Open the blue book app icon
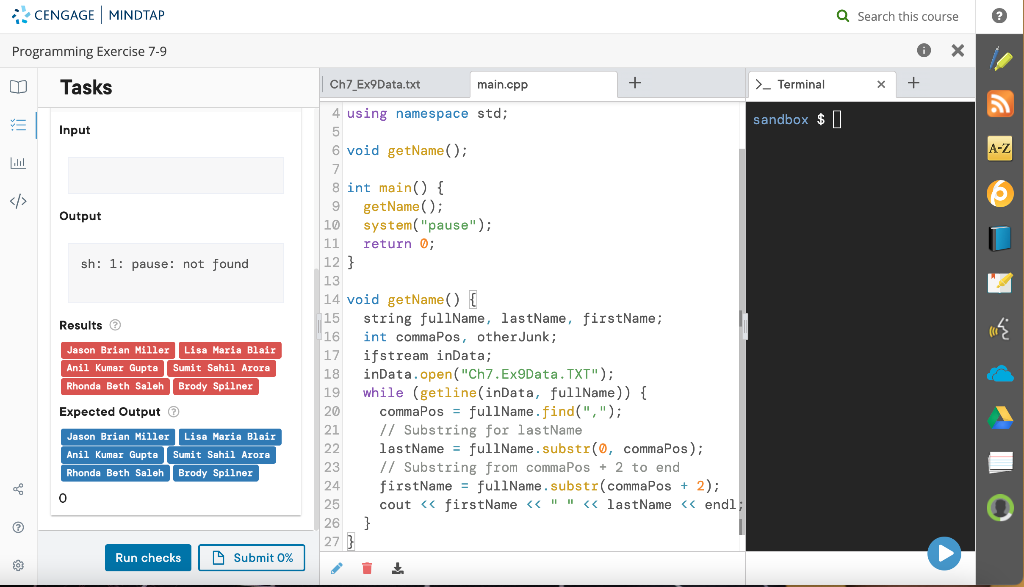 (1000, 238)
